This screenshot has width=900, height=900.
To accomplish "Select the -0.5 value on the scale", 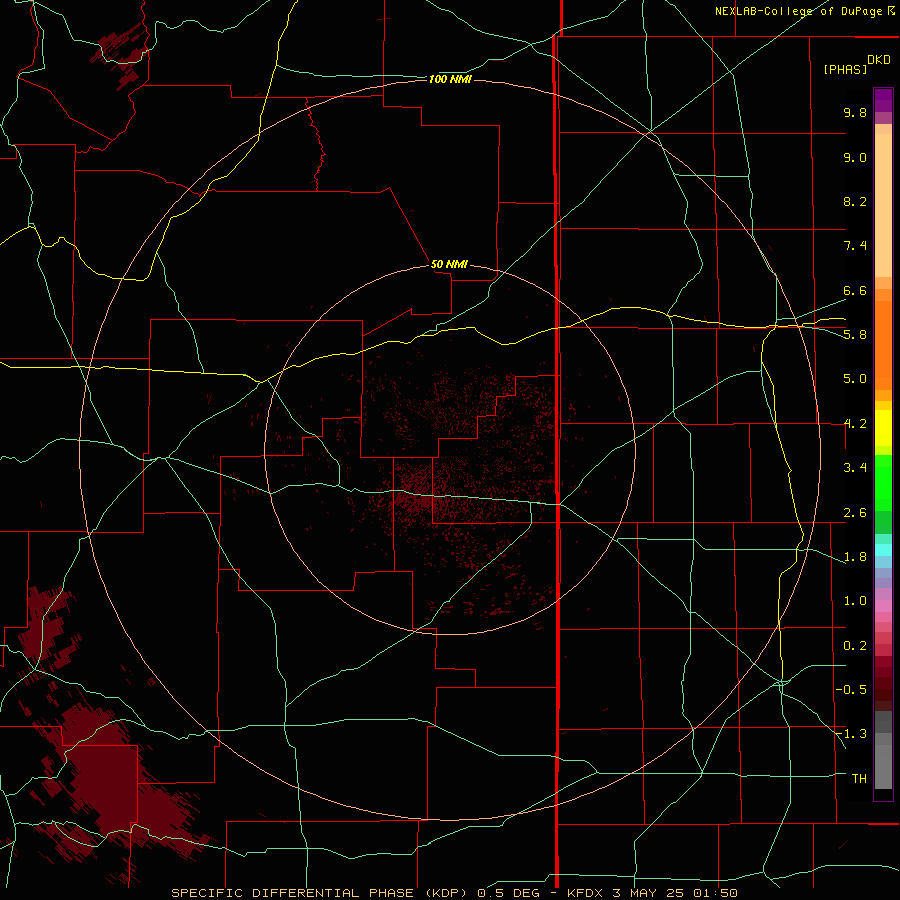I will (x=851, y=689).
